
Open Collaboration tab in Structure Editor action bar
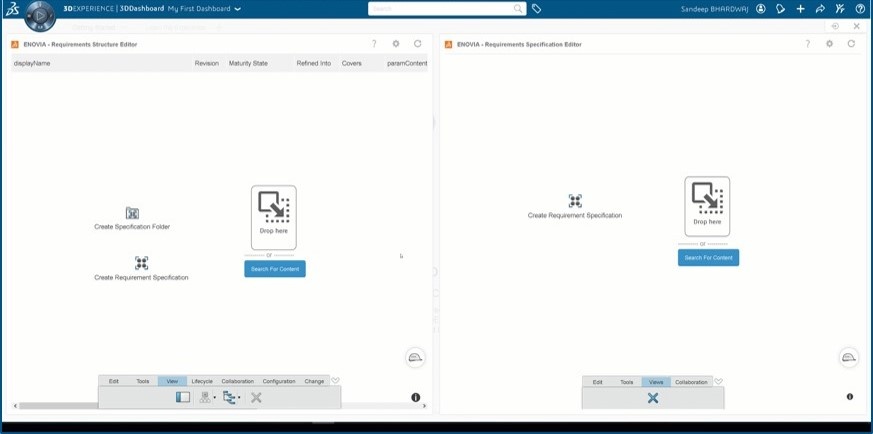(238, 381)
